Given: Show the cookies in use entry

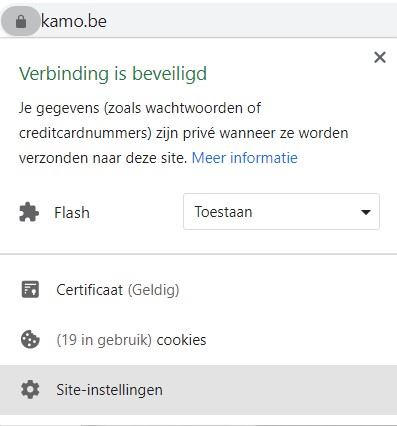Looking at the screenshot, I should pyautogui.click(x=198, y=340).
